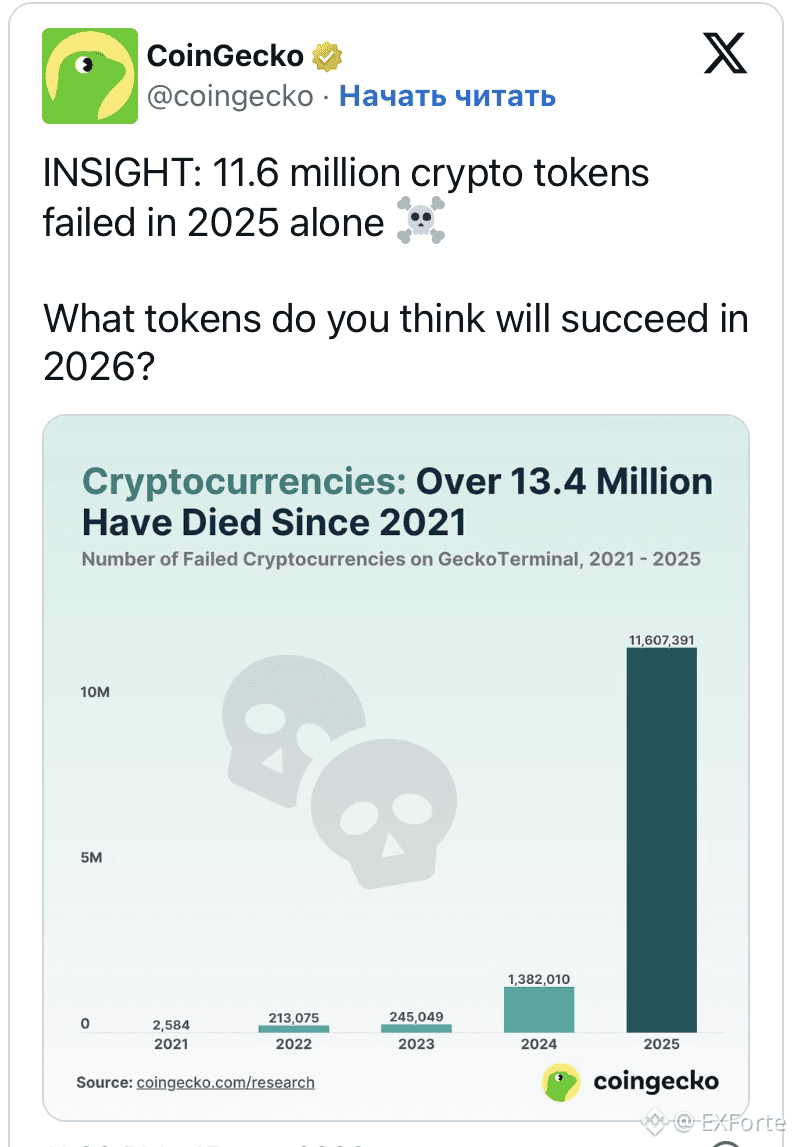The width and height of the screenshot is (794, 1147).
Task: Click the 11,607,391 value label
Action: [x=661, y=640]
